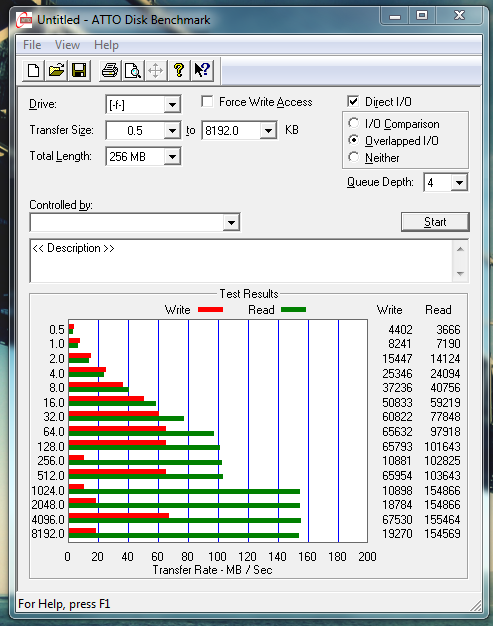This screenshot has height=626, width=493.
Task: Open a saved benchmark file via toolbar
Action: [x=56, y=71]
